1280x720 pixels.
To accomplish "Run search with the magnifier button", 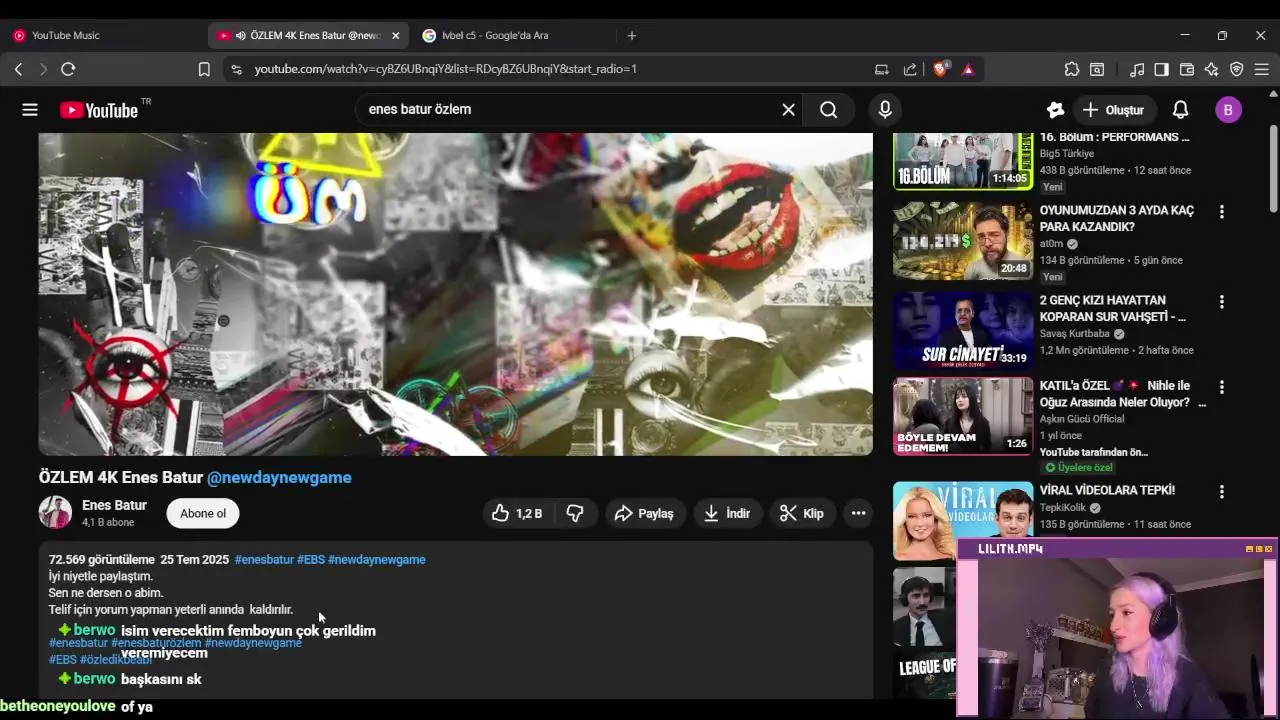I will pos(829,110).
